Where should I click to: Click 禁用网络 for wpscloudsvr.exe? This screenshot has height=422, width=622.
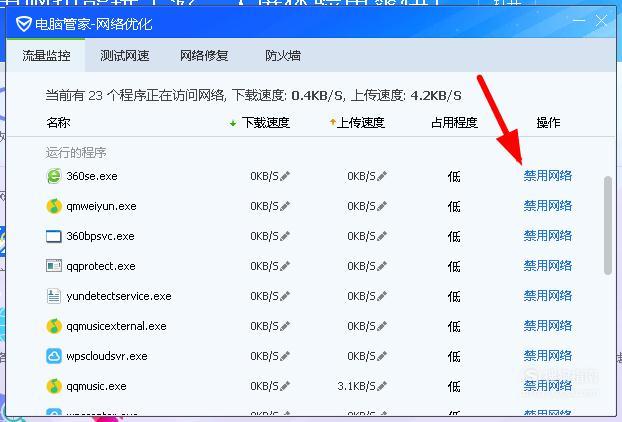[x=547, y=356]
